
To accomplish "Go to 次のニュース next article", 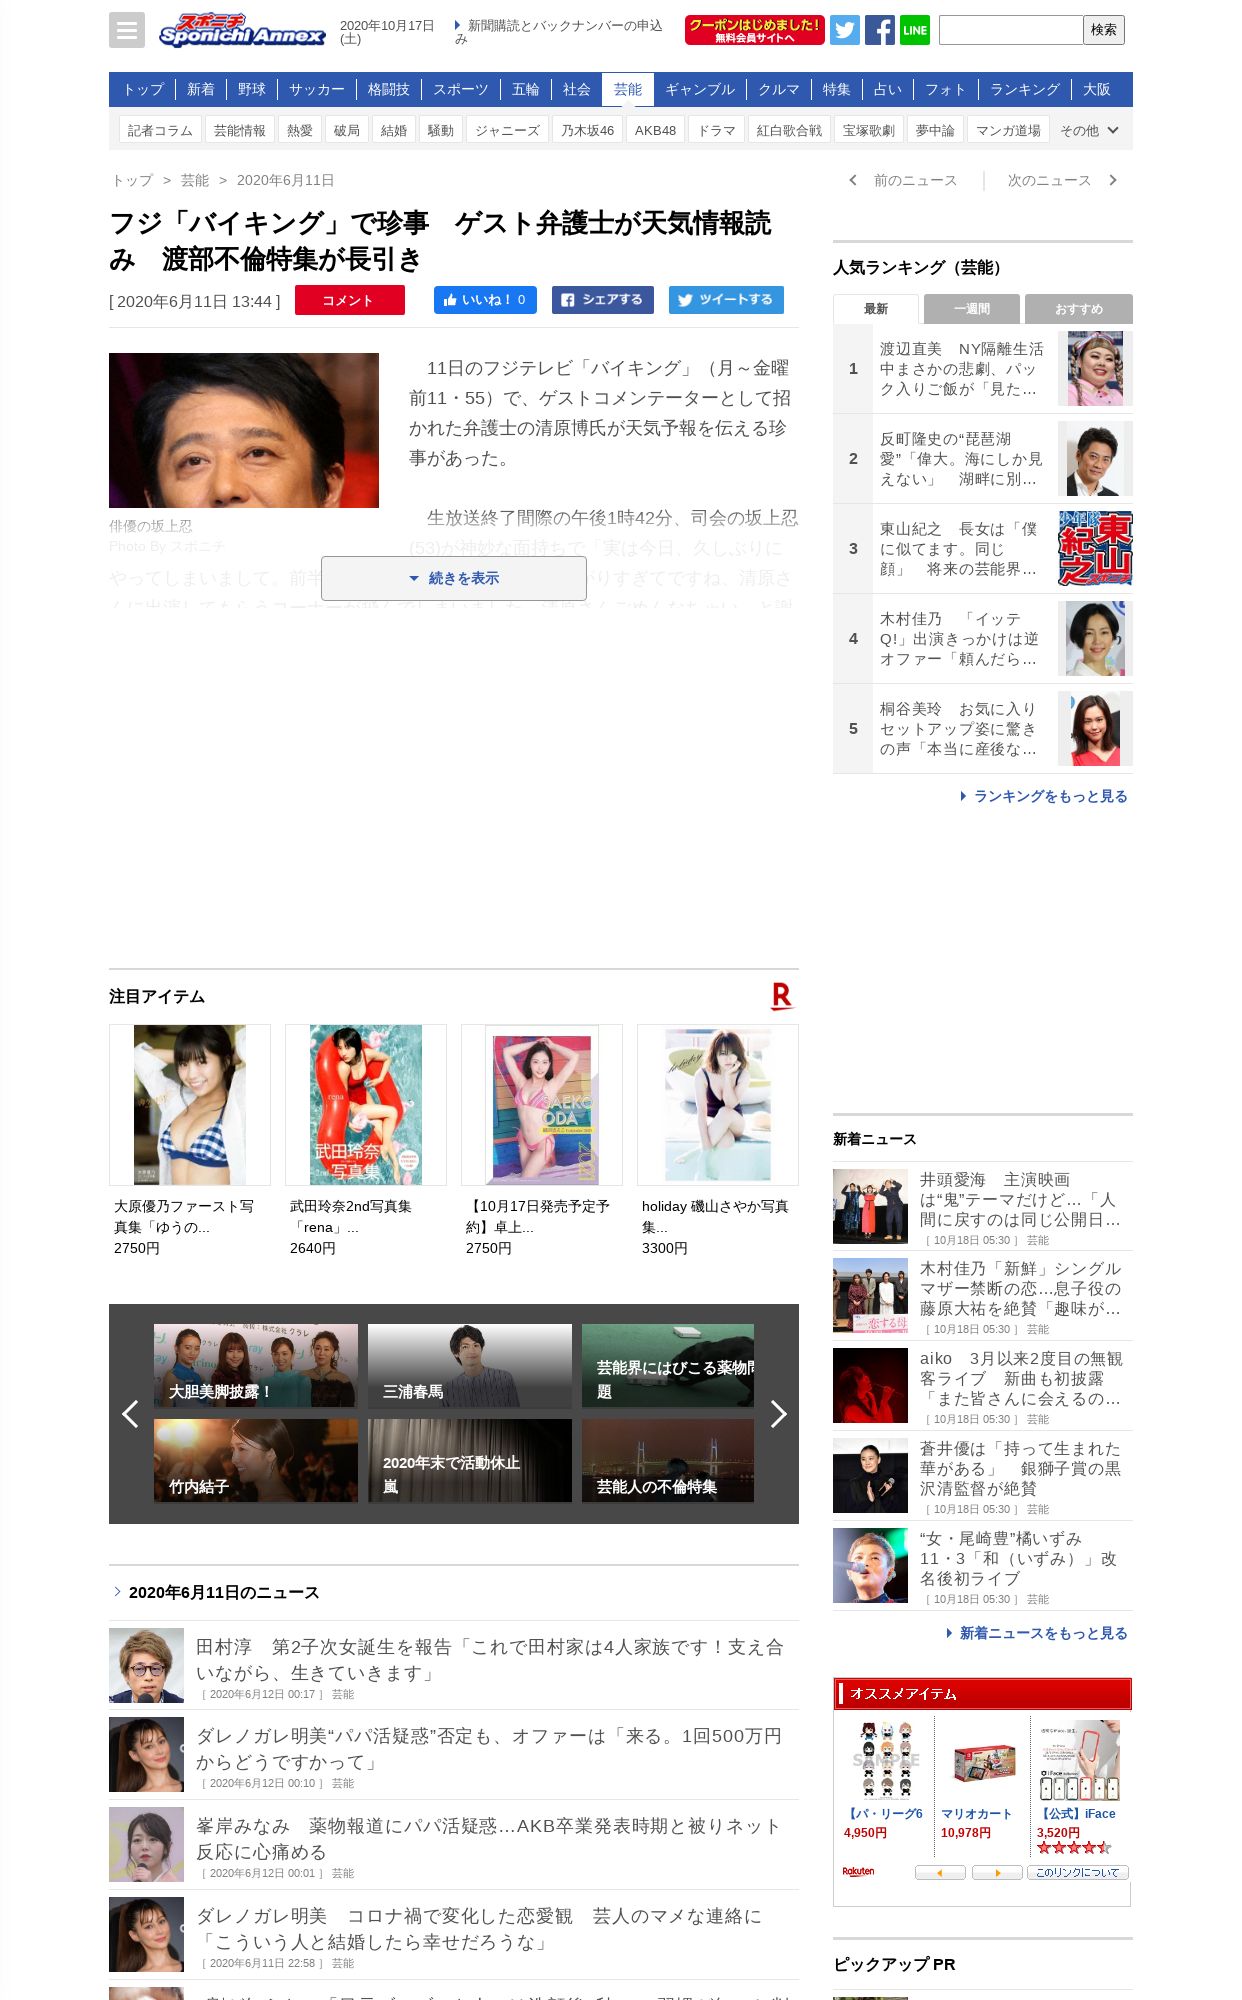I will [x=1062, y=180].
